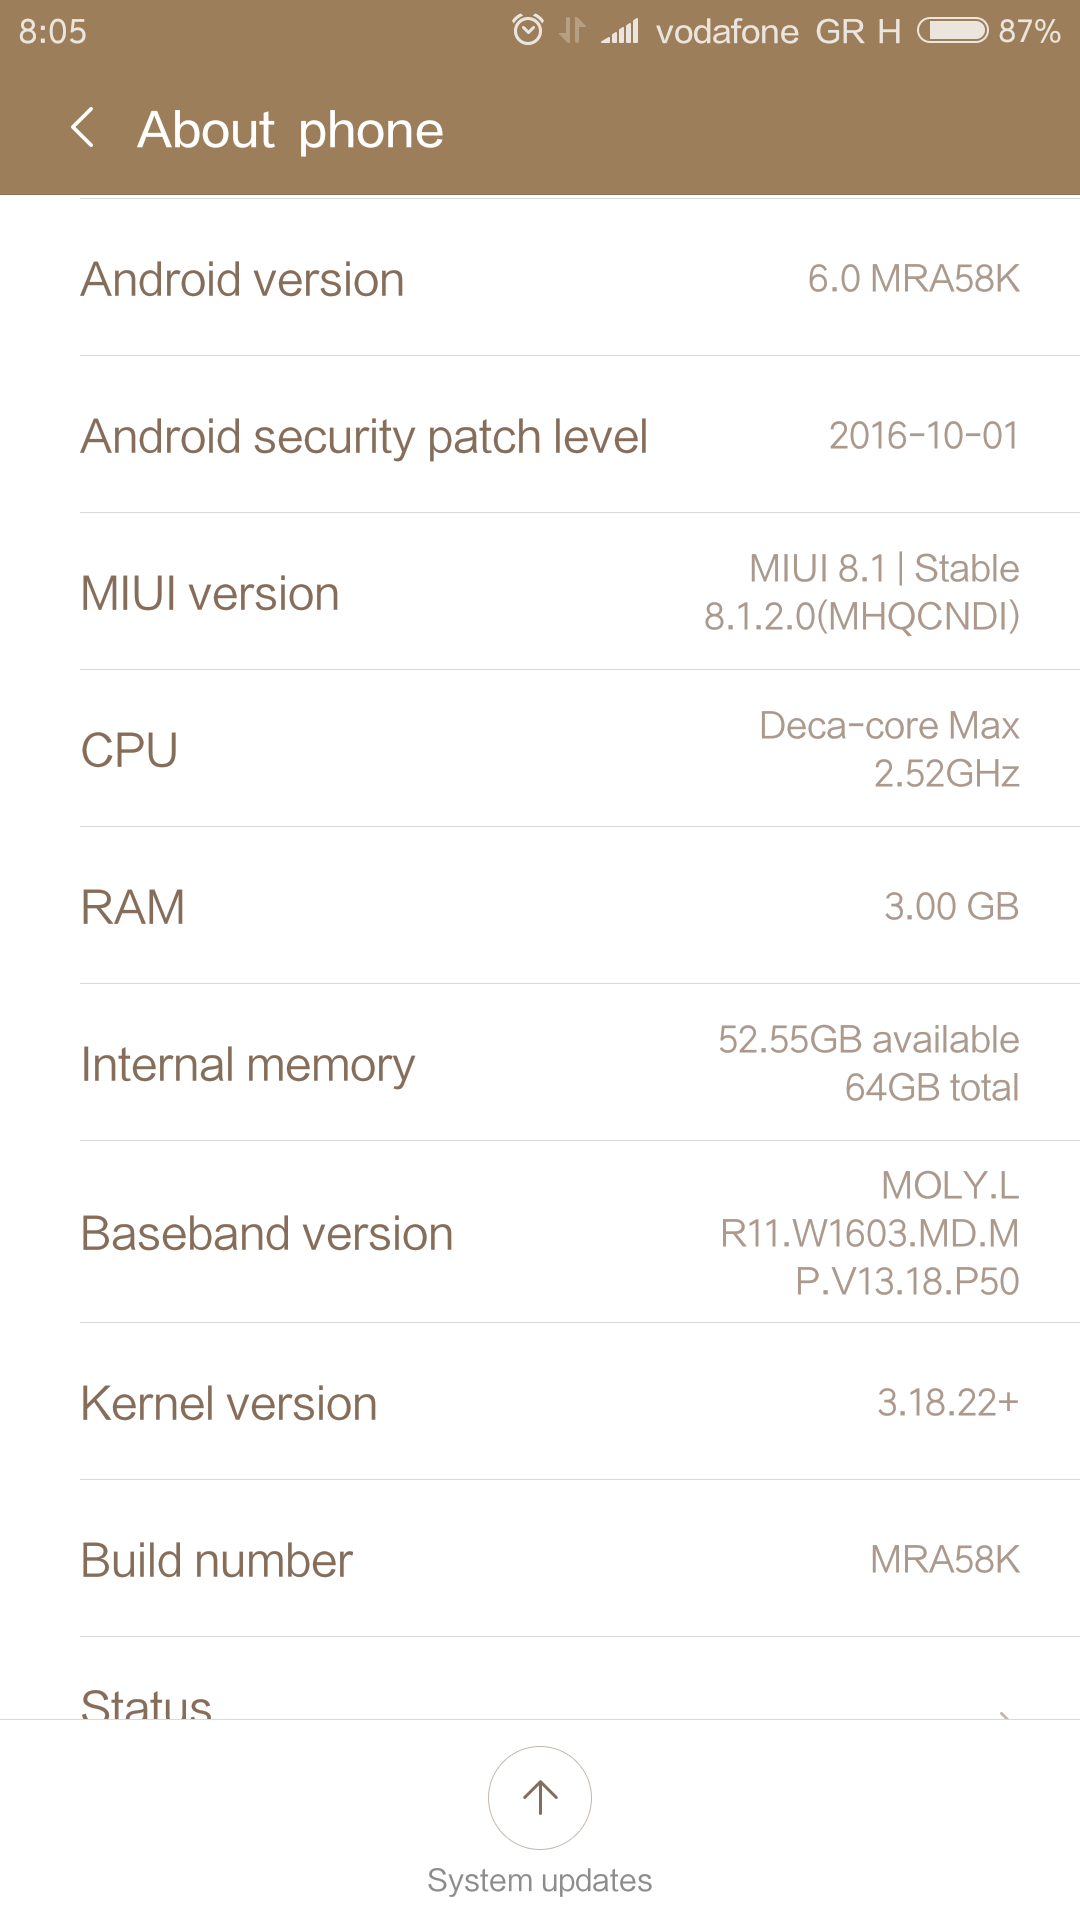The height and width of the screenshot is (1920, 1080).
Task: Tap the About phone title
Action: click(x=290, y=130)
